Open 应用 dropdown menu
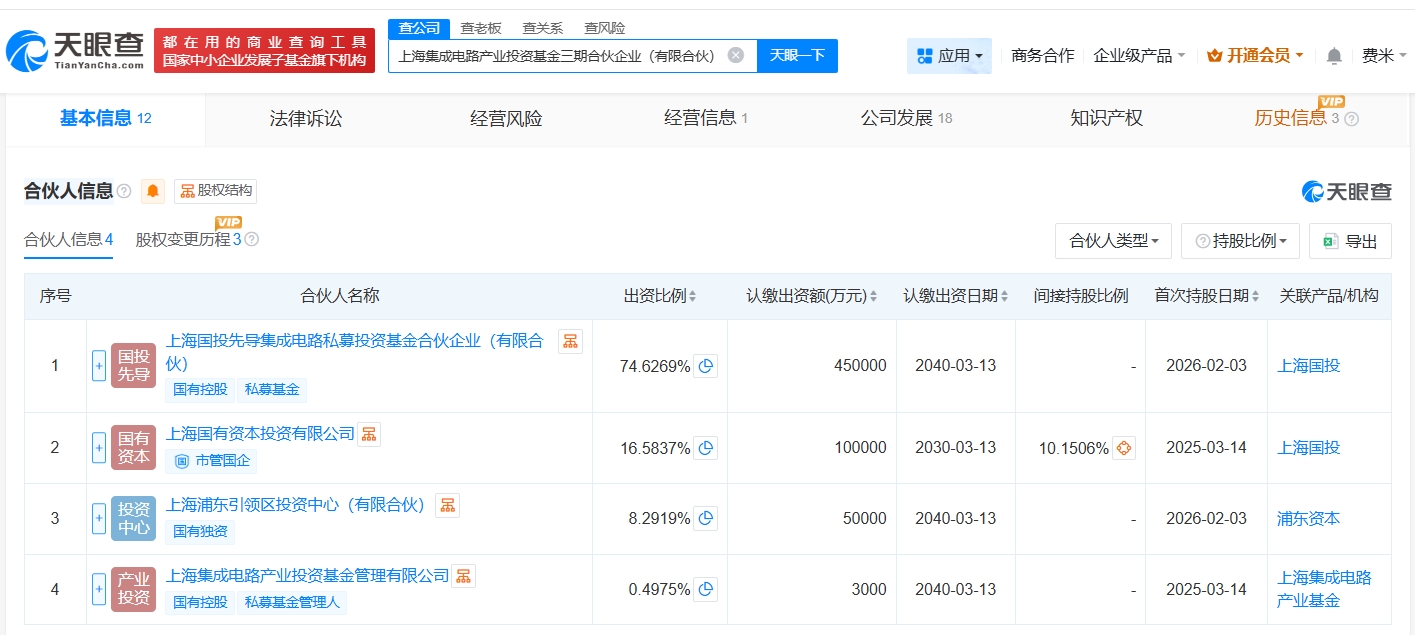The image size is (1415, 635). (x=949, y=56)
